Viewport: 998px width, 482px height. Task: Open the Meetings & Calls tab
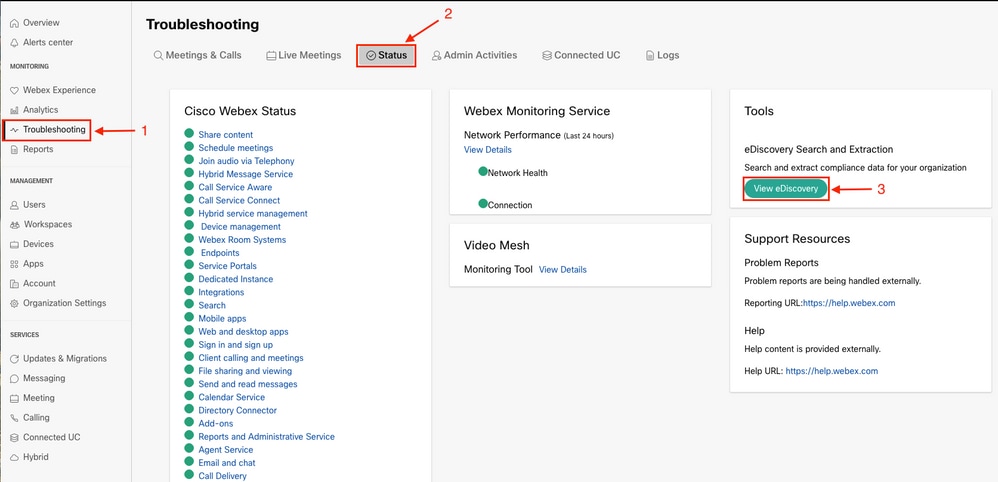(x=197, y=55)
